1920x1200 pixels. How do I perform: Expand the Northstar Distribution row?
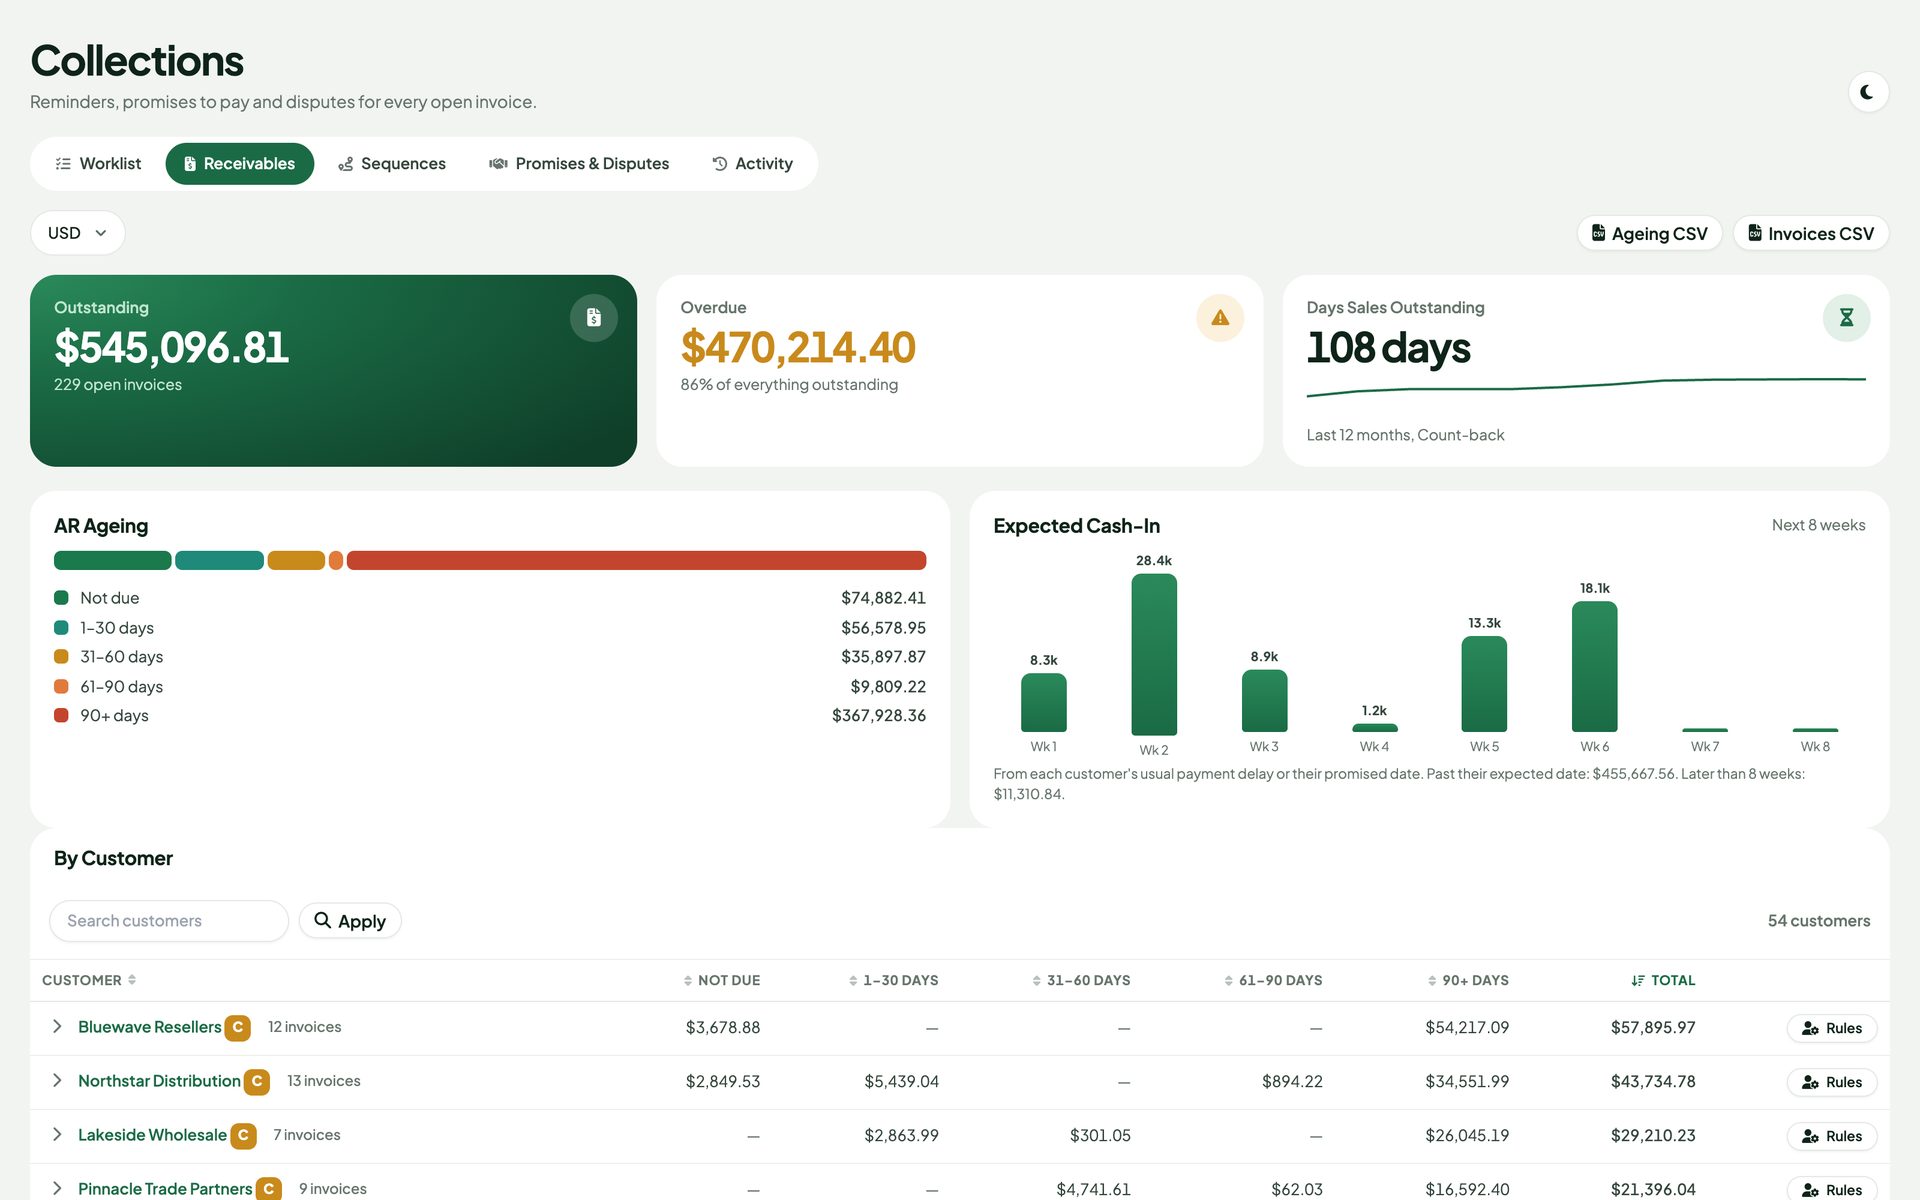click(x=57, y=1081)
